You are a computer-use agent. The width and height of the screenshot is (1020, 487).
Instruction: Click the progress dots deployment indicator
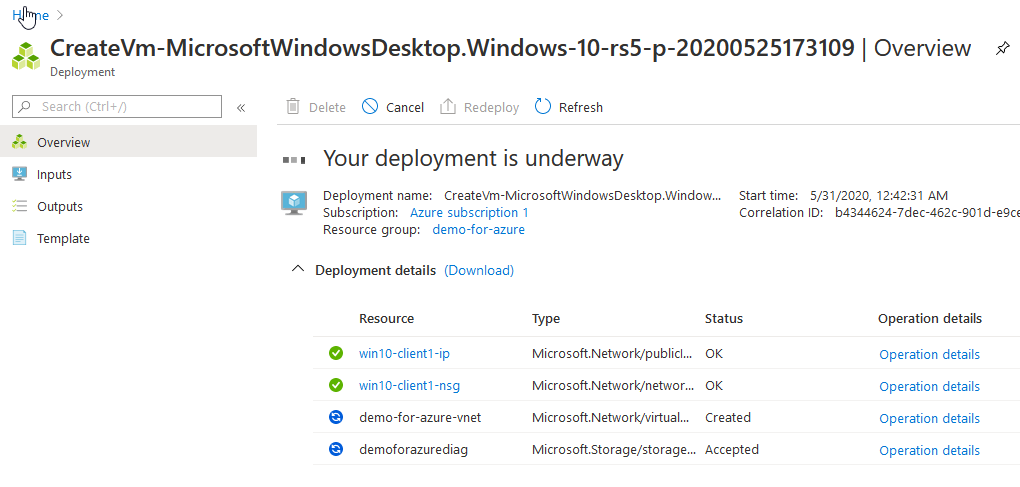point(294,159)
